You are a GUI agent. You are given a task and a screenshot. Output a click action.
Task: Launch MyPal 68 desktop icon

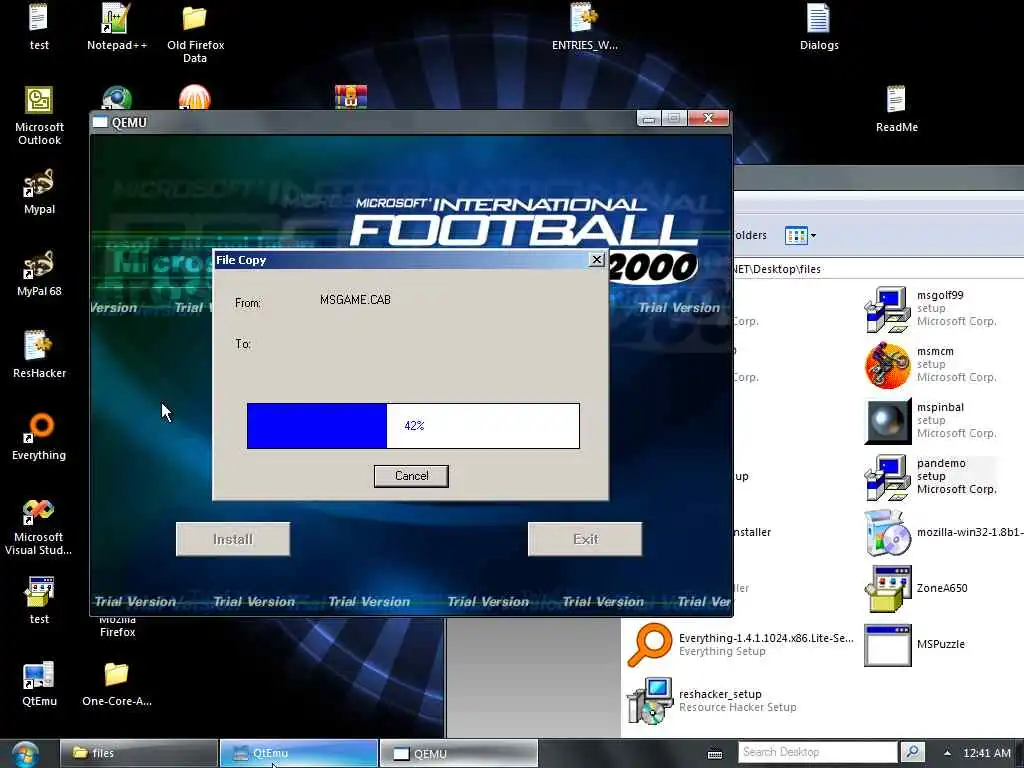coord(39,273)
